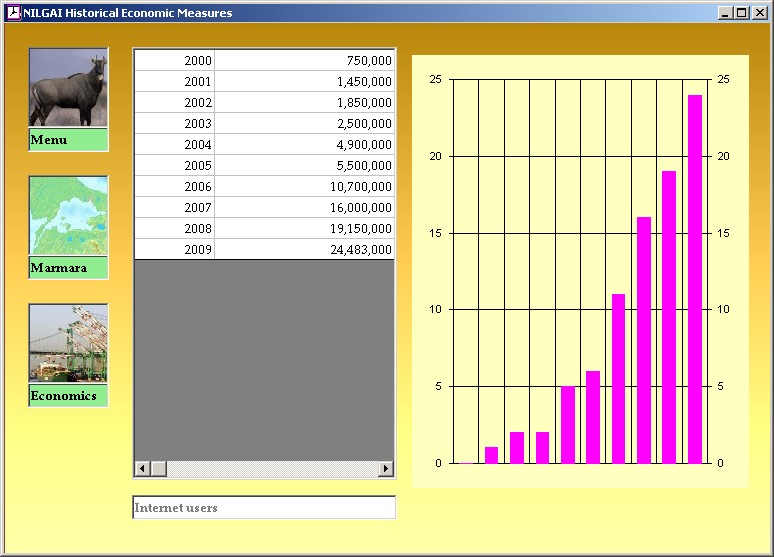This screenshot has height=557, width=774.
Task: Click the Internet users text field
Action: pos(264,508)
